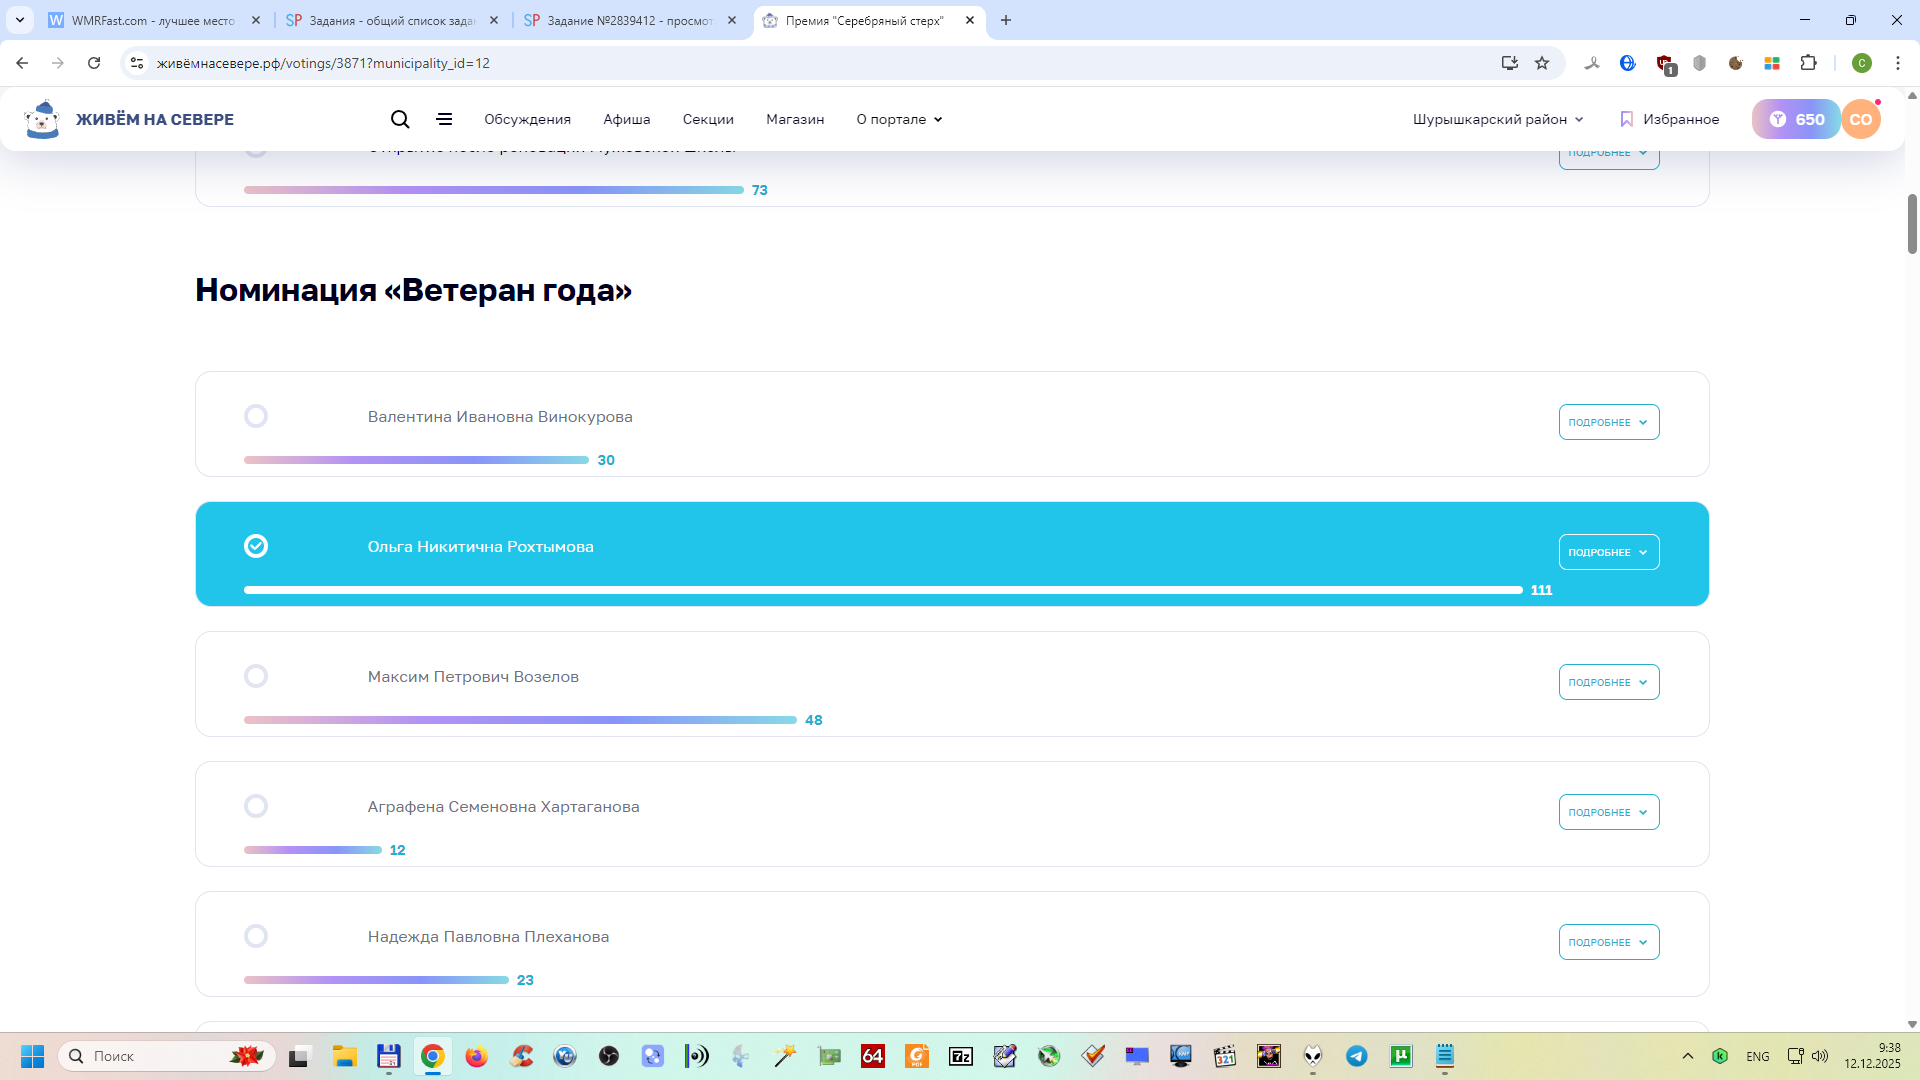Open Telegram from the taskbar
The width and height of the screenshot is (1920, 1080).
tap(1357, 1056)
